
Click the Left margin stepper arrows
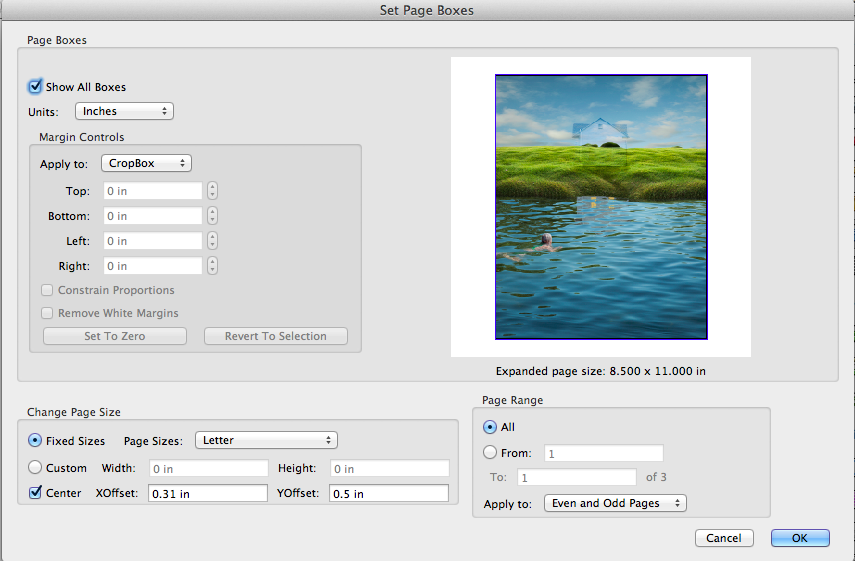pos(213,241)
